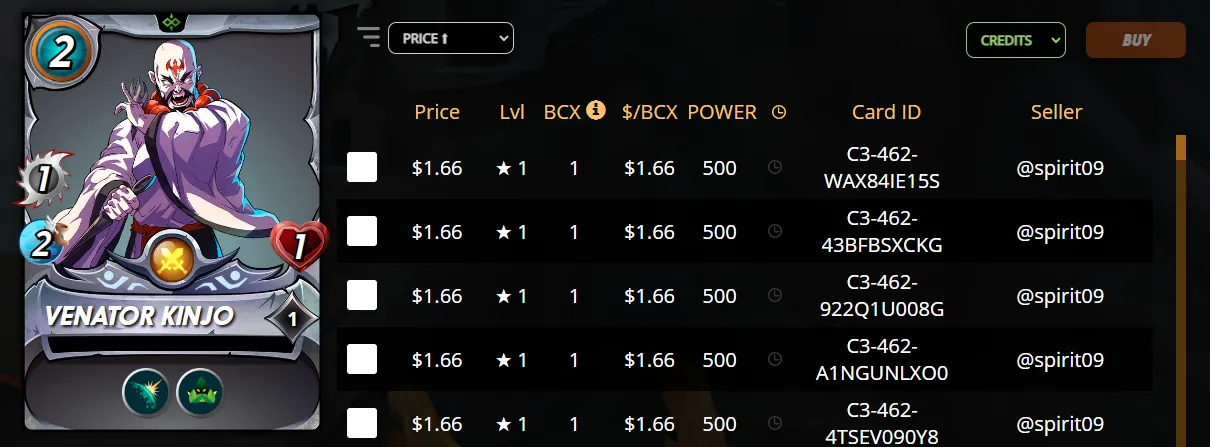The image size is (1210, 447).
Task: Open the PRICE sort dropdown
Action: pos(450,39)
